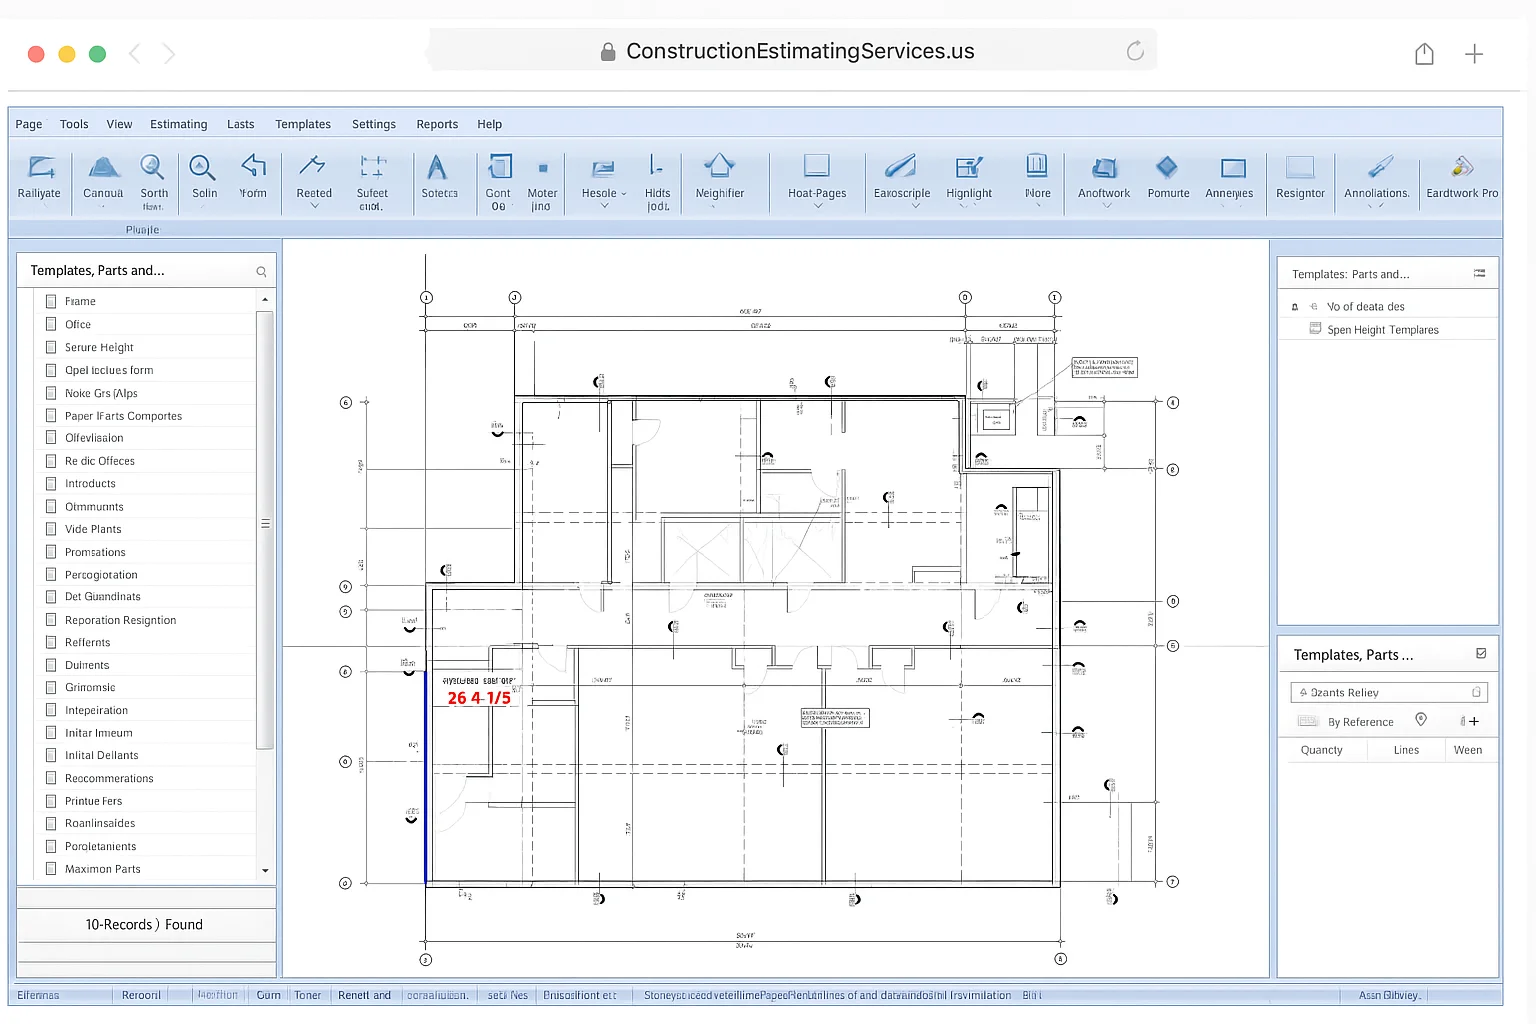Enable the Percogiotation checkbox
Viewport: 1536px width, 1024px height.
[x=51, y=575]
